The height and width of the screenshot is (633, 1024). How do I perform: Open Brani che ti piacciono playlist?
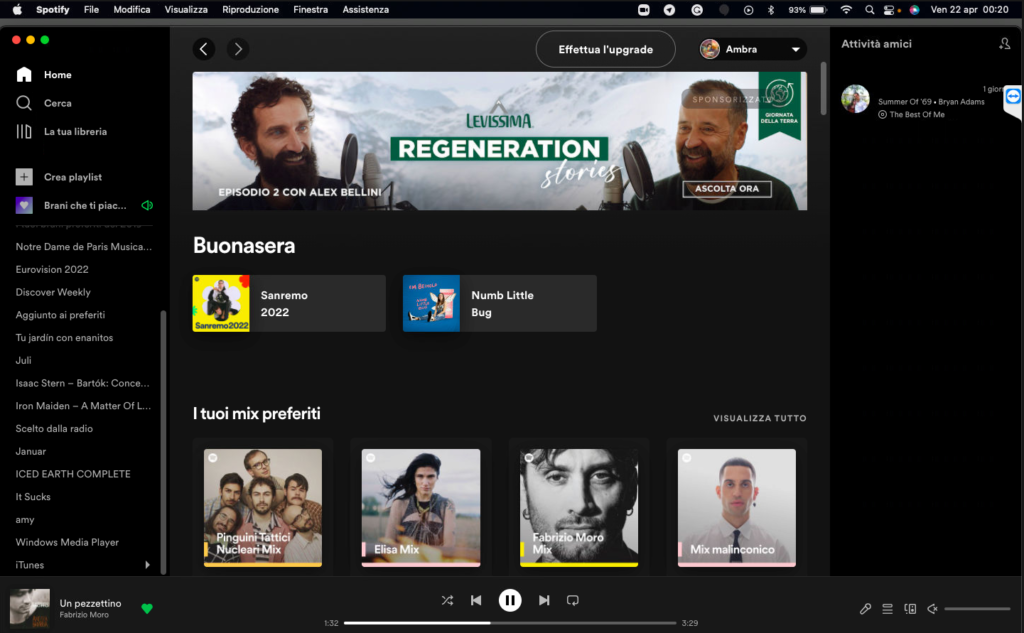pos(85,205)
